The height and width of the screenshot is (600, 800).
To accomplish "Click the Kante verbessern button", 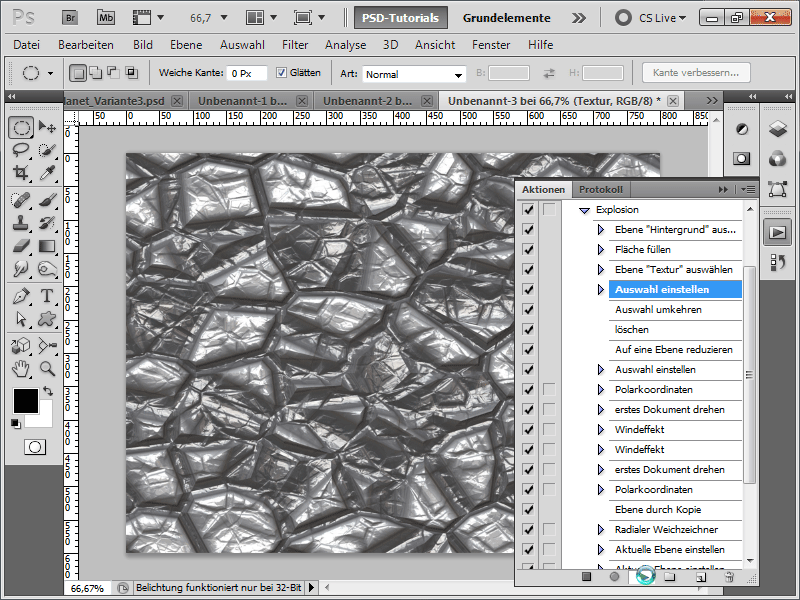I will tap(696, 72).
